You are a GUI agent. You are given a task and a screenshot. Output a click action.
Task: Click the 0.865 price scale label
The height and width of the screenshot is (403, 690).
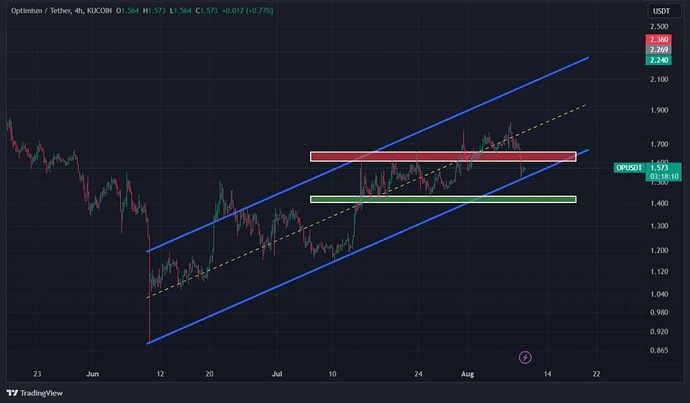pyautogui.click(x=661, y=351)
